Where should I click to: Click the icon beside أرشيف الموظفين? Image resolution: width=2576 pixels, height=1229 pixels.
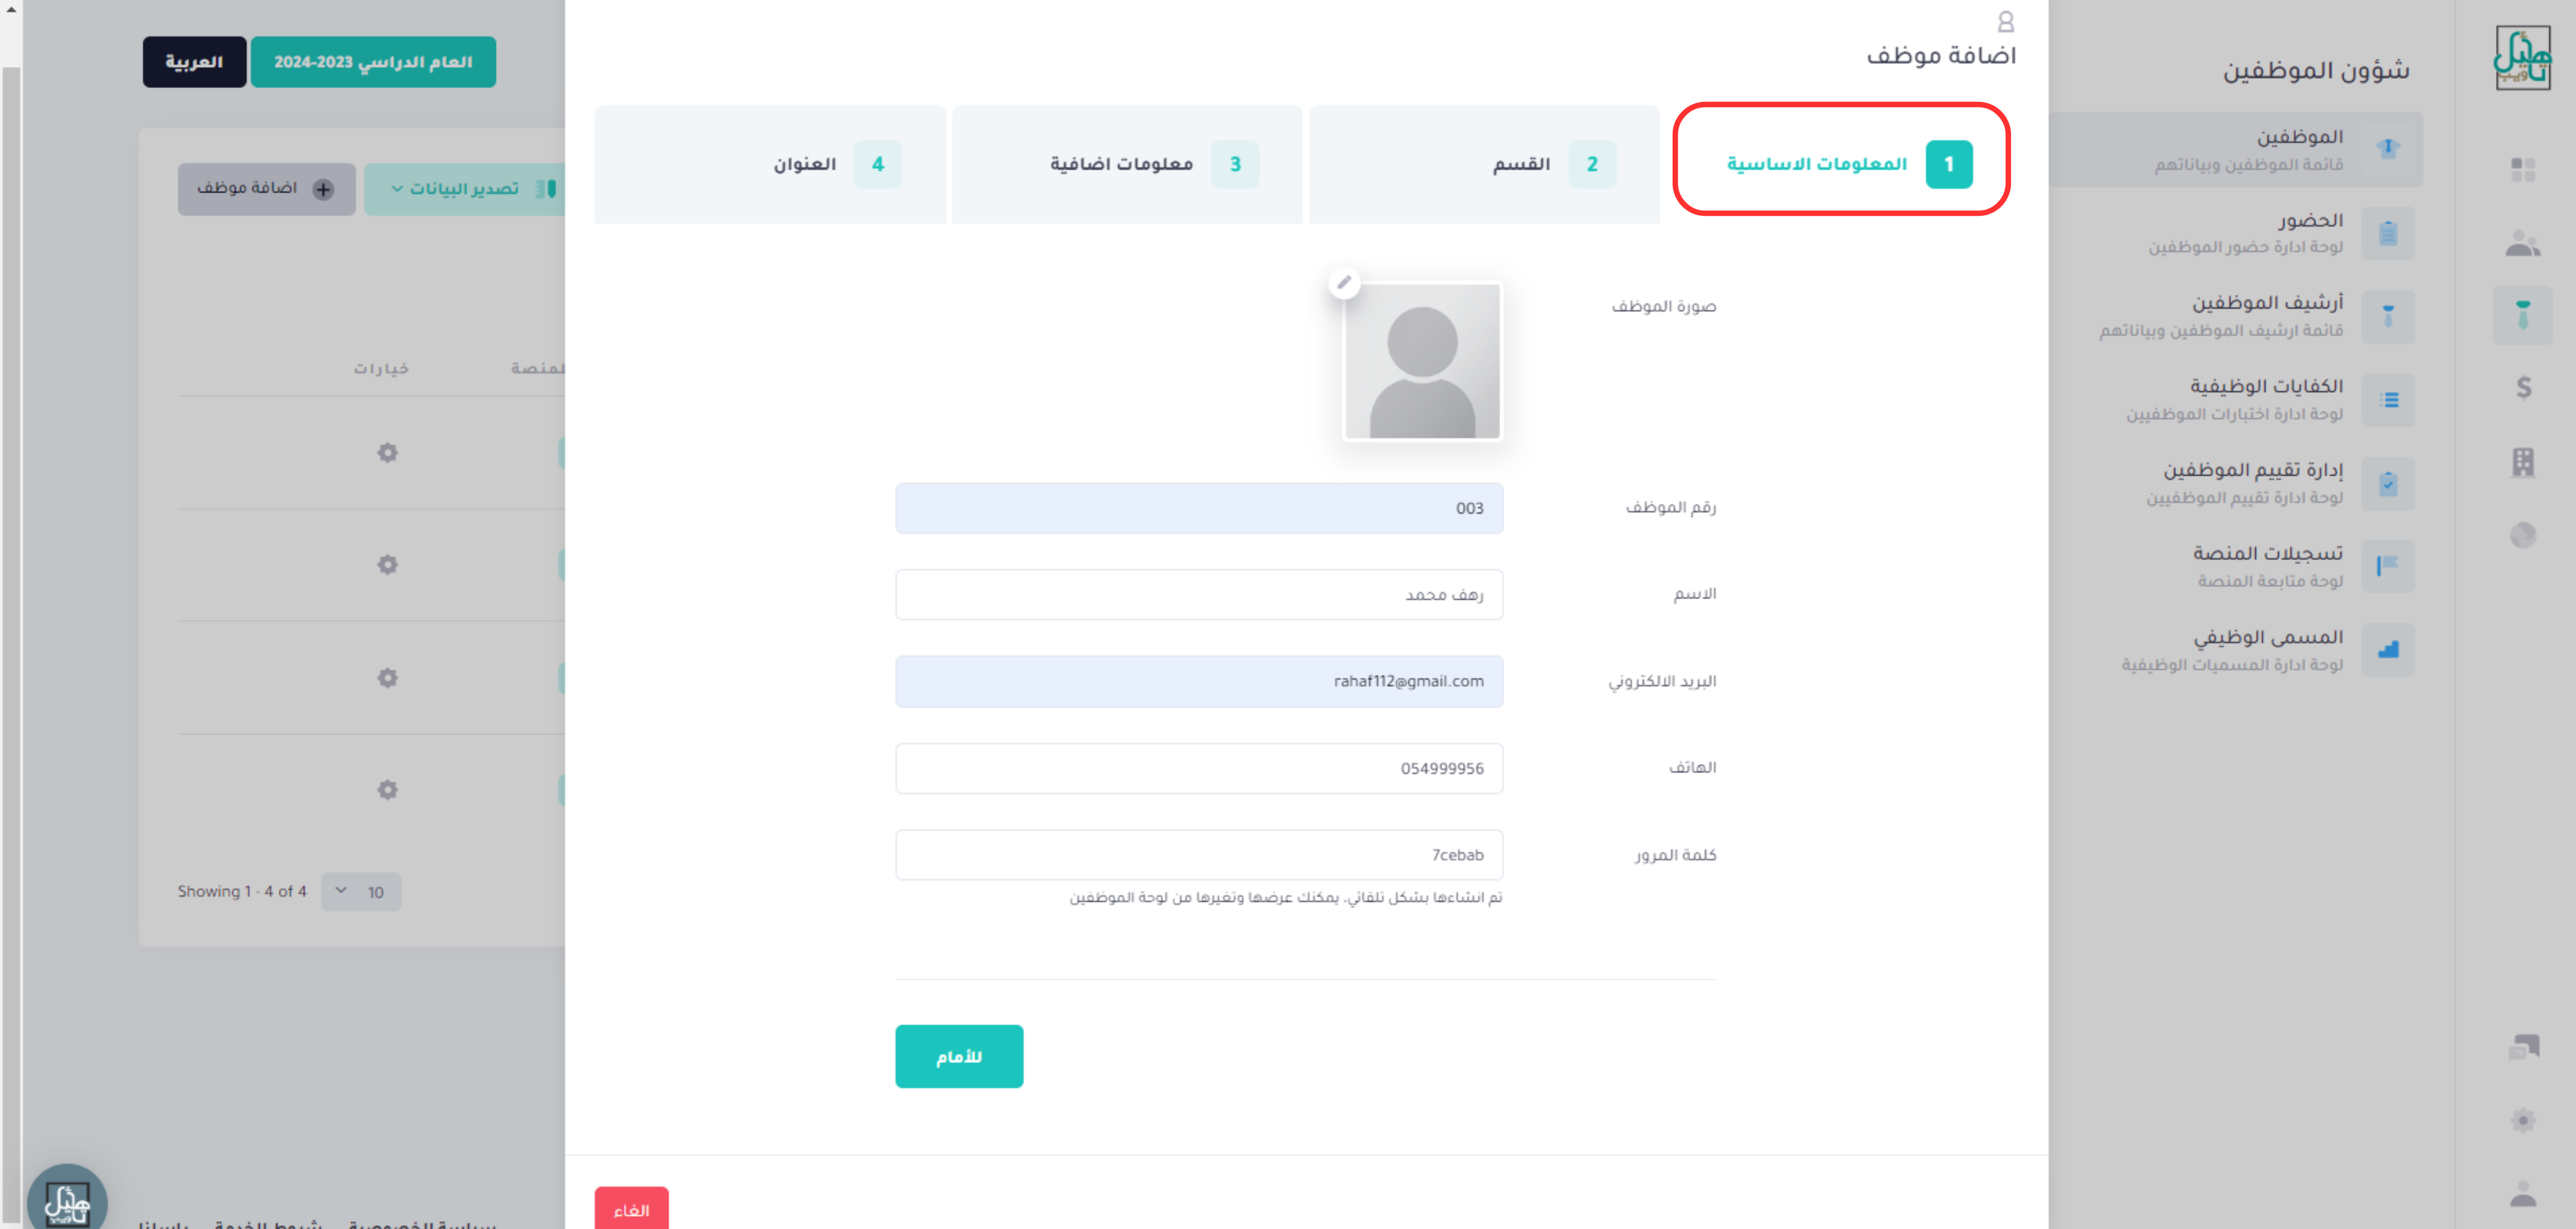(2388, 317)
